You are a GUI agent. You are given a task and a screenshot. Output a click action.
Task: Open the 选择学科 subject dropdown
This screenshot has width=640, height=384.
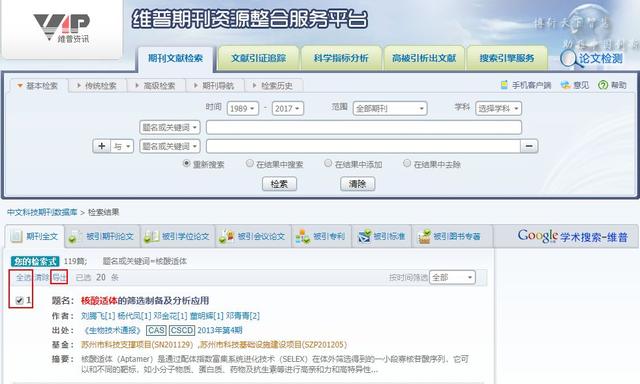[498, 109]
